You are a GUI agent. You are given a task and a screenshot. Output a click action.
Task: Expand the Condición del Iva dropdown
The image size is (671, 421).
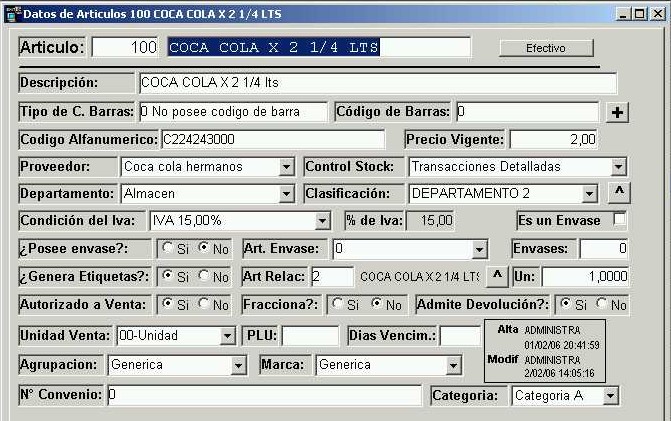(x=321, y=221)
